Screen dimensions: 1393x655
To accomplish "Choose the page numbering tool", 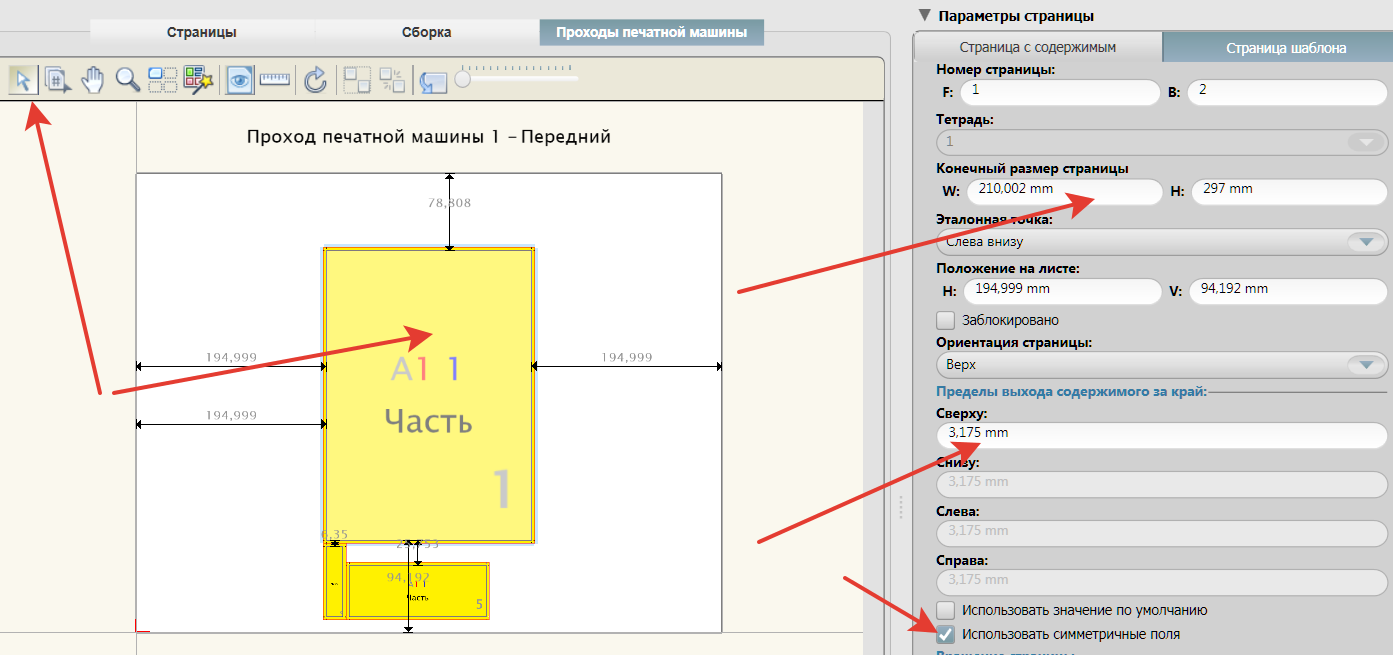I will coord(59,80).
